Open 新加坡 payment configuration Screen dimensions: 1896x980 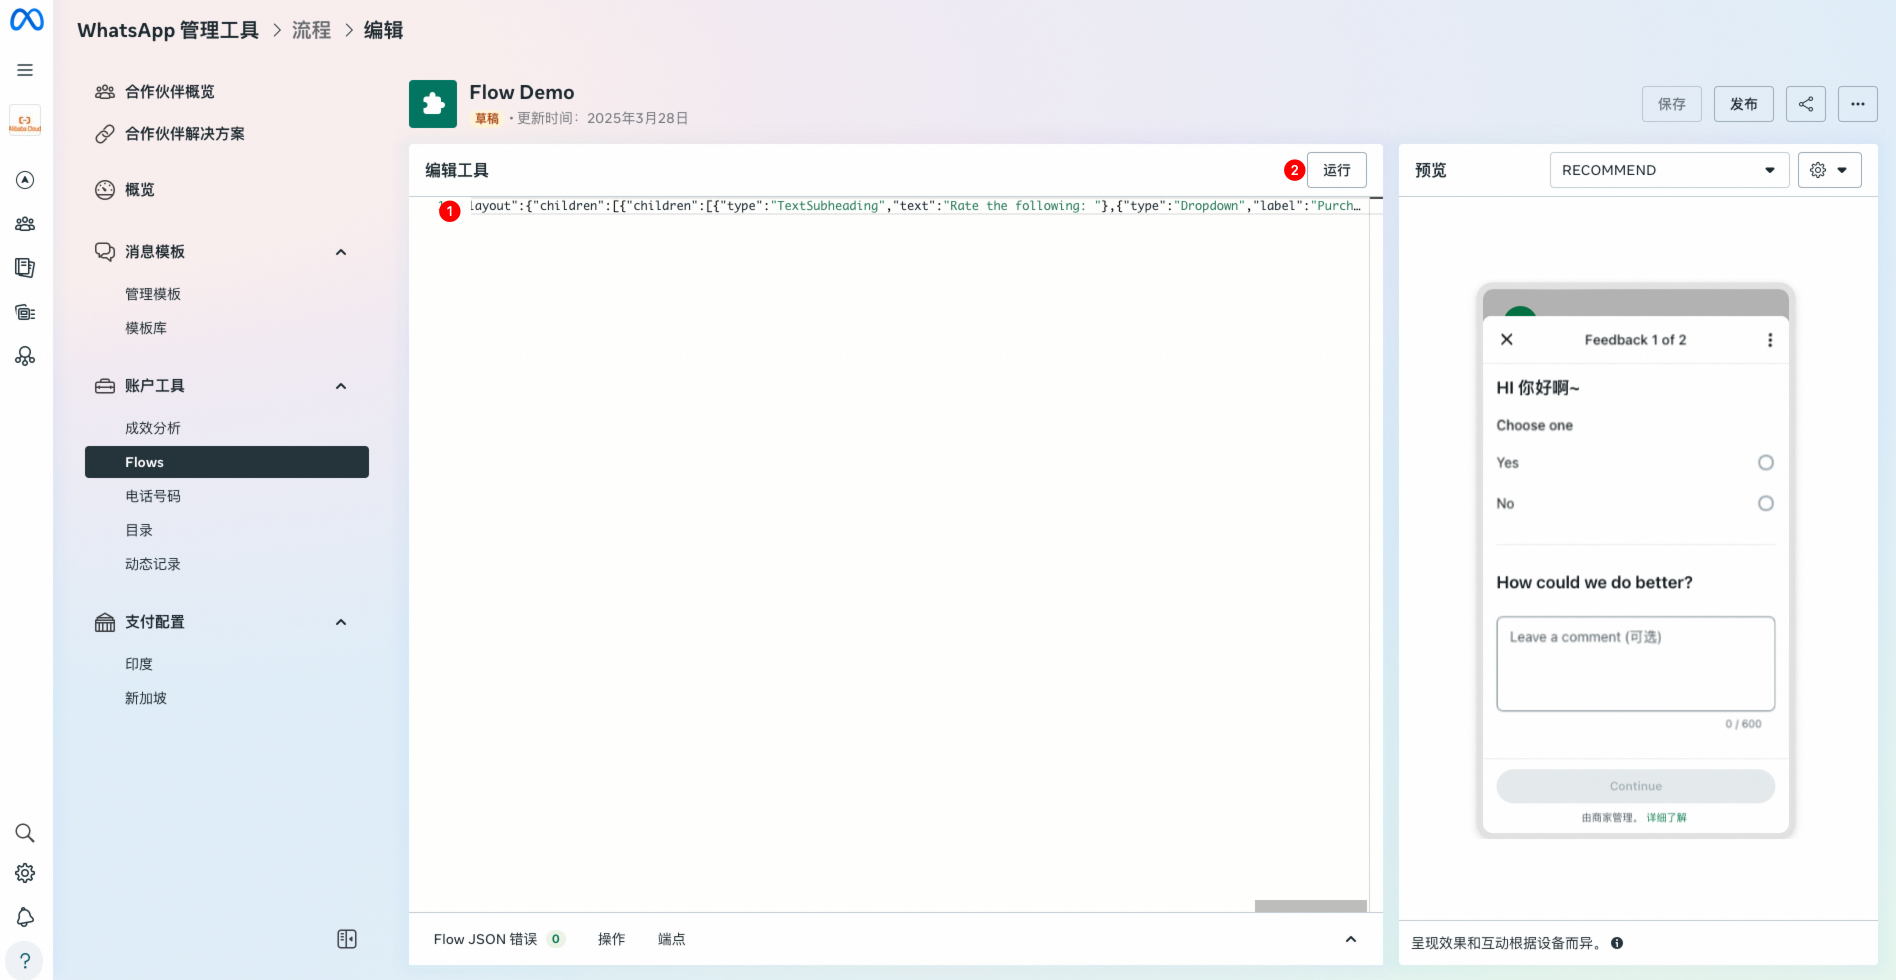pyautogui.click(x=146, y=698)
